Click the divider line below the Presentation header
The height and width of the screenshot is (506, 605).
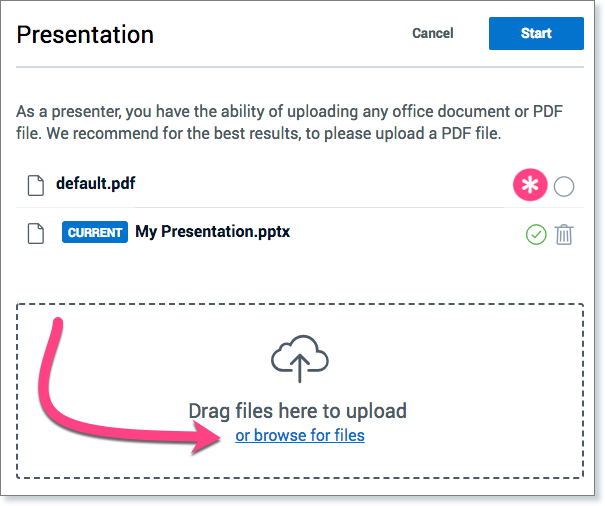coord(300,67)
